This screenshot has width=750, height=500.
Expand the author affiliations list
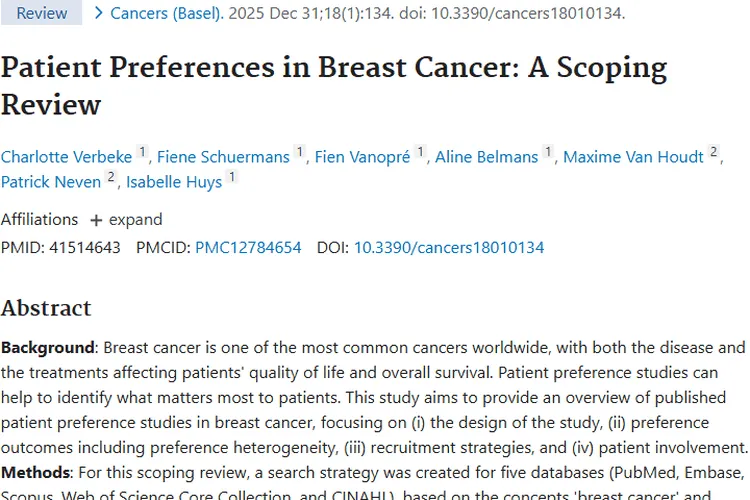tap(126, 220)
